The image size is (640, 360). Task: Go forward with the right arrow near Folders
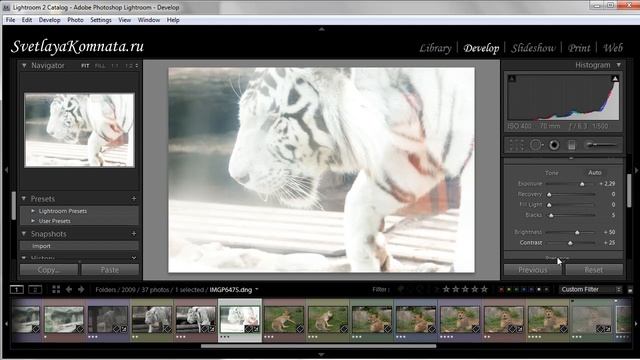[x=81, y=289]
